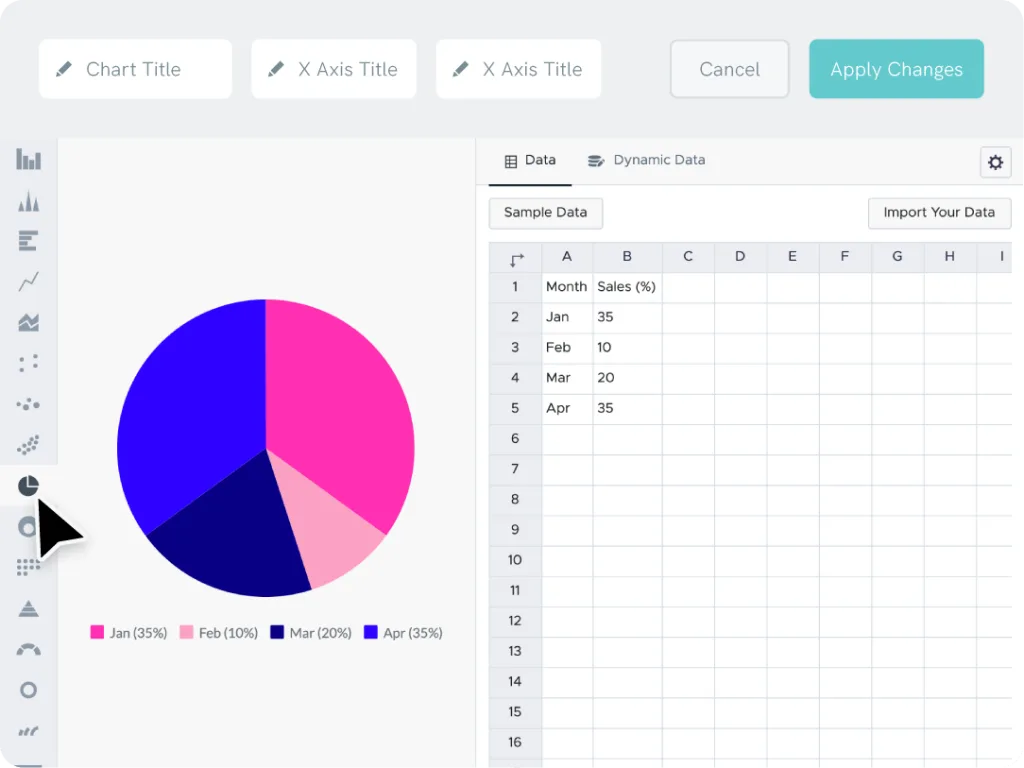Toggle the Feb (10%) legend entry
The height and width of the screenshot is (768, 1024).
tap(219, 633)
